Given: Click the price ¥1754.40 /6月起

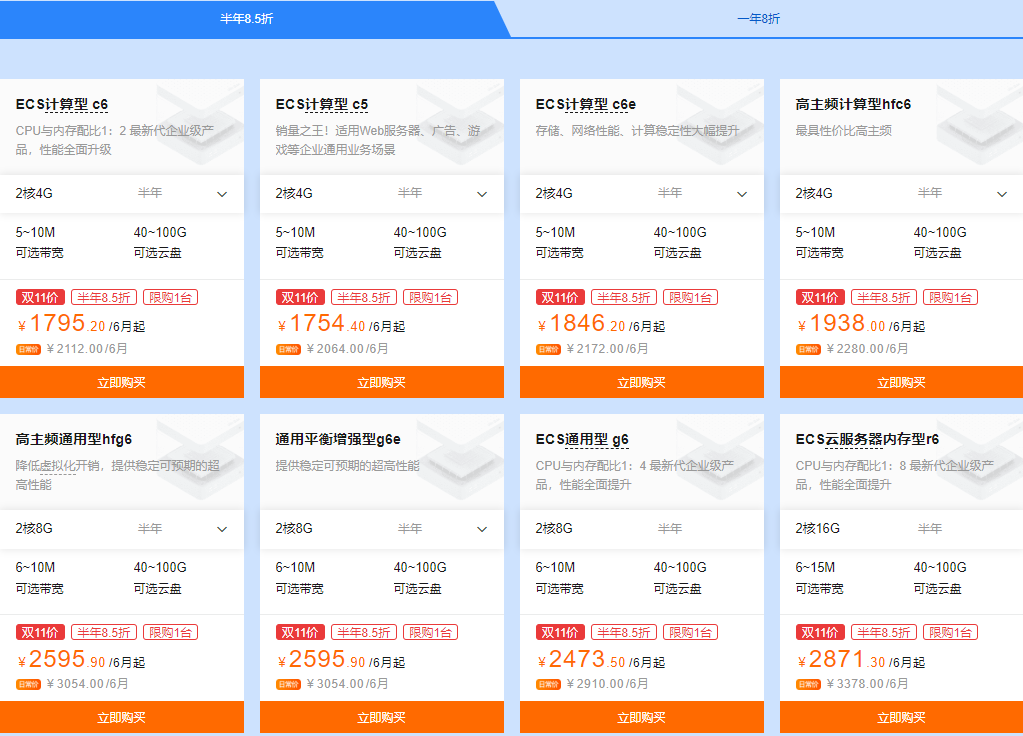Looking at the screenshot, I should point(341,324).
